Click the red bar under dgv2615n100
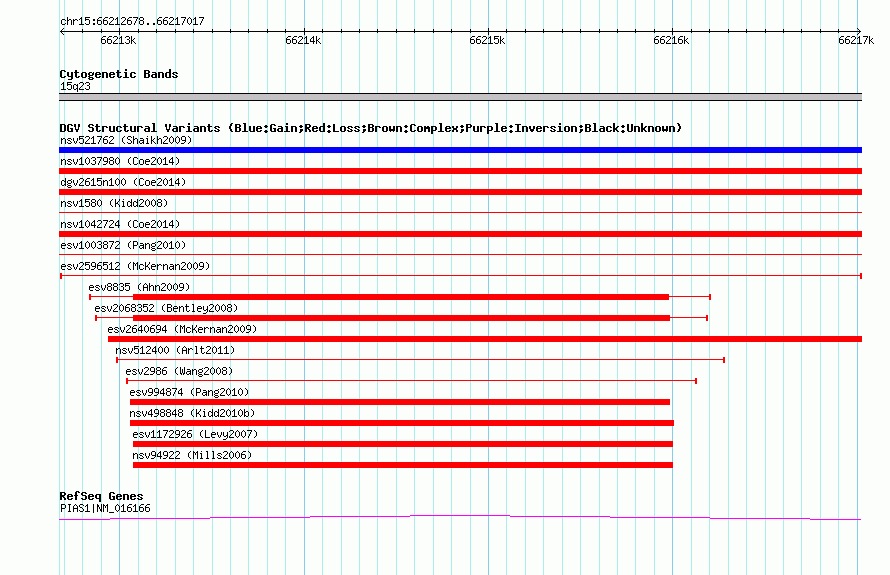The width and height of the screenshot is (890, 575). (x=460, y=192)
